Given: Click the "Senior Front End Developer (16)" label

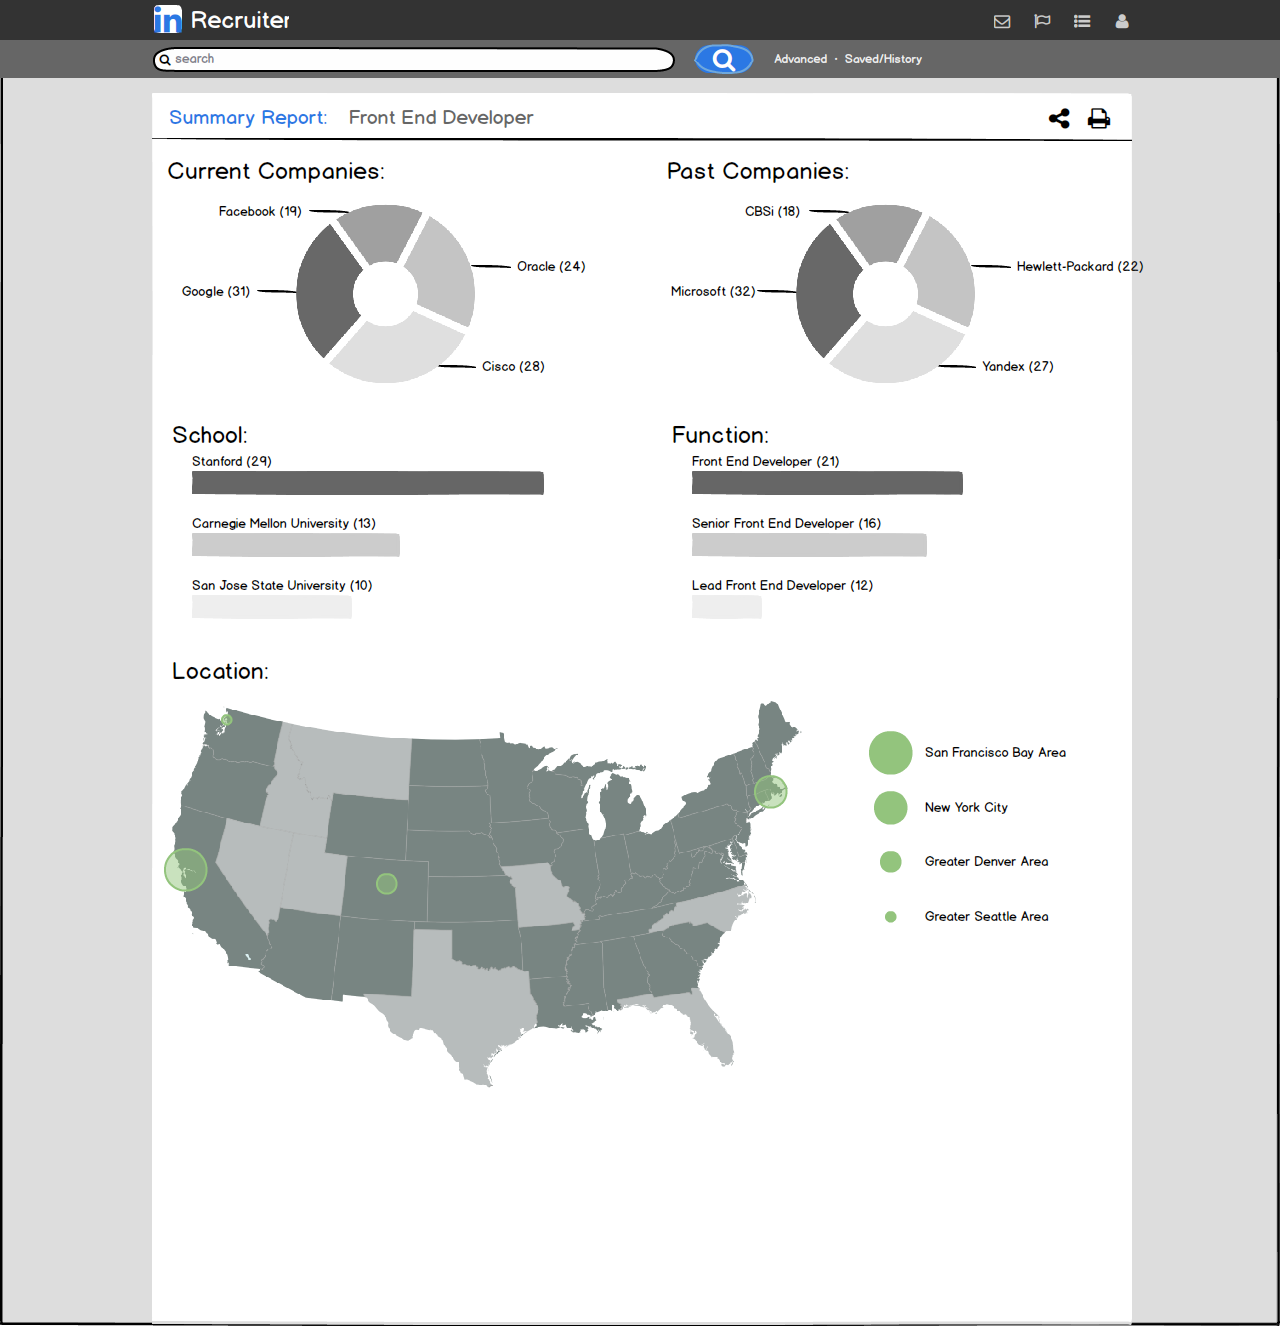Looking at the screenshot, I should tap(787, 524).
